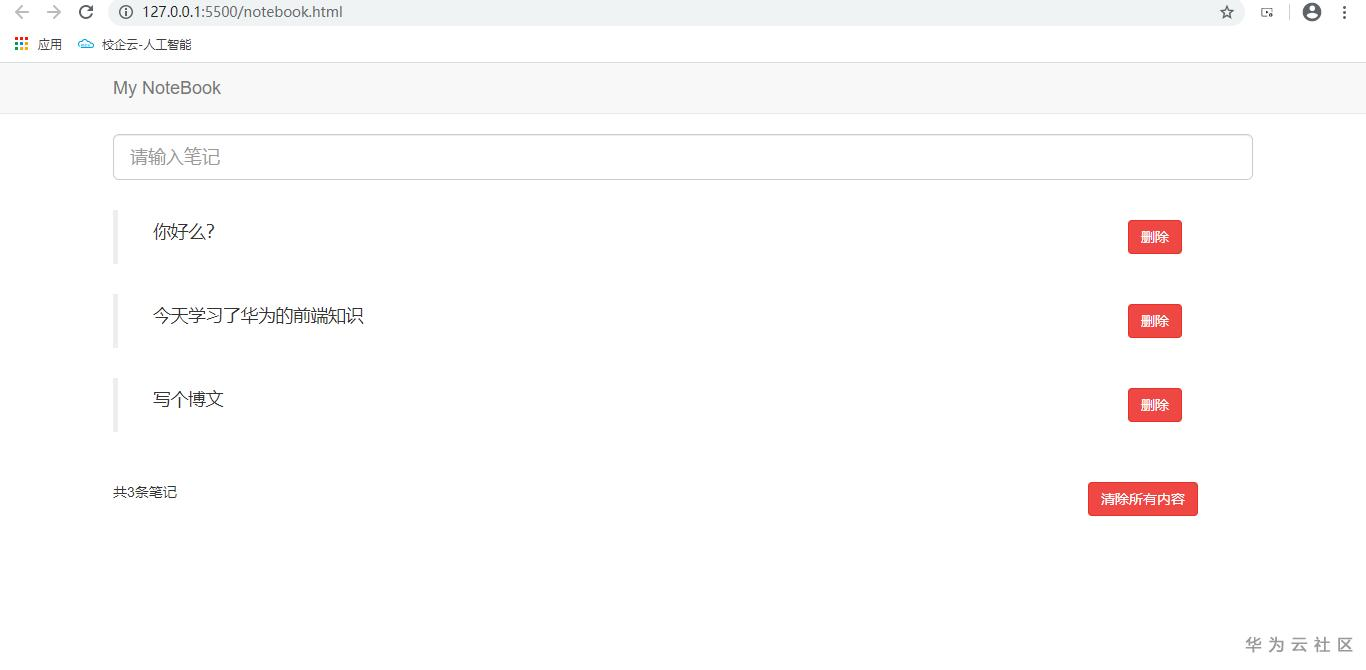Click the 请输入笔记 input field

click(682, 157)
